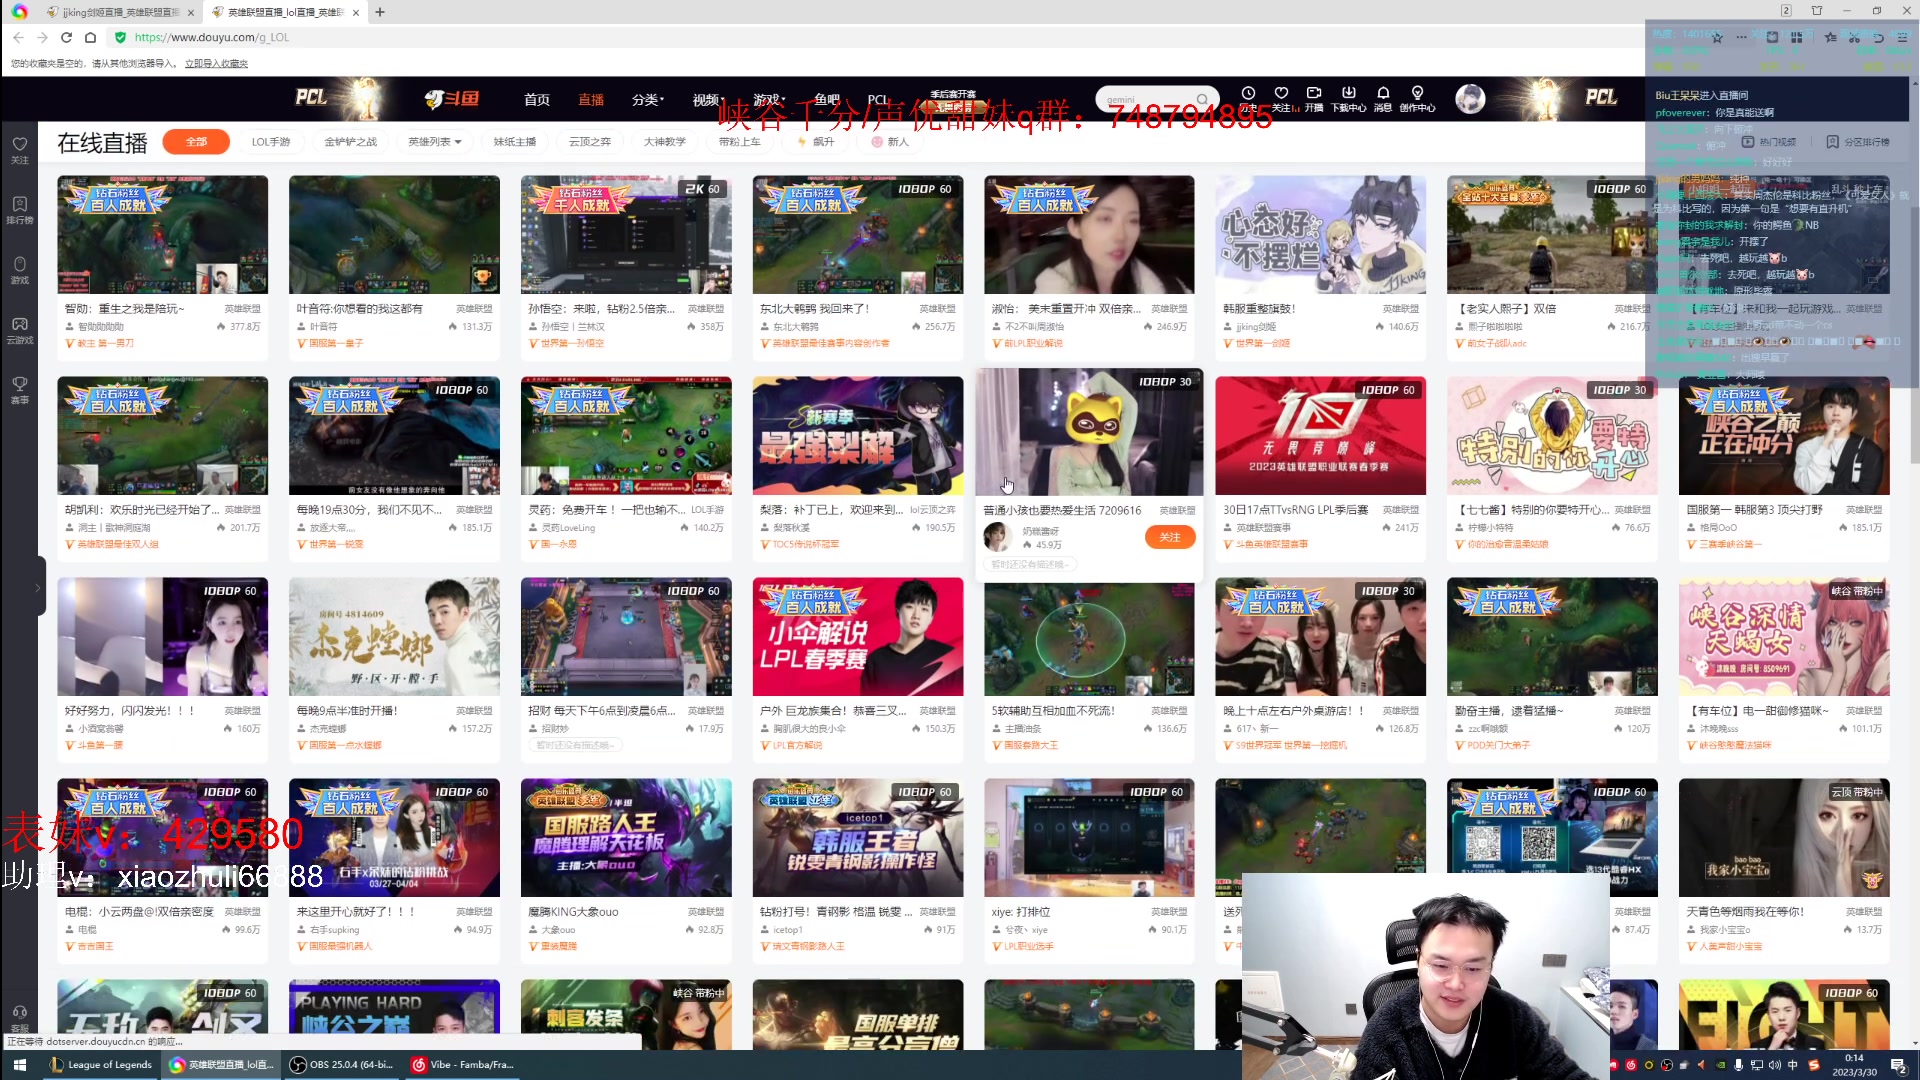
Task: Click the heart 关注 icon in header
Action: pyautogui.click(x=1281, y=94)
